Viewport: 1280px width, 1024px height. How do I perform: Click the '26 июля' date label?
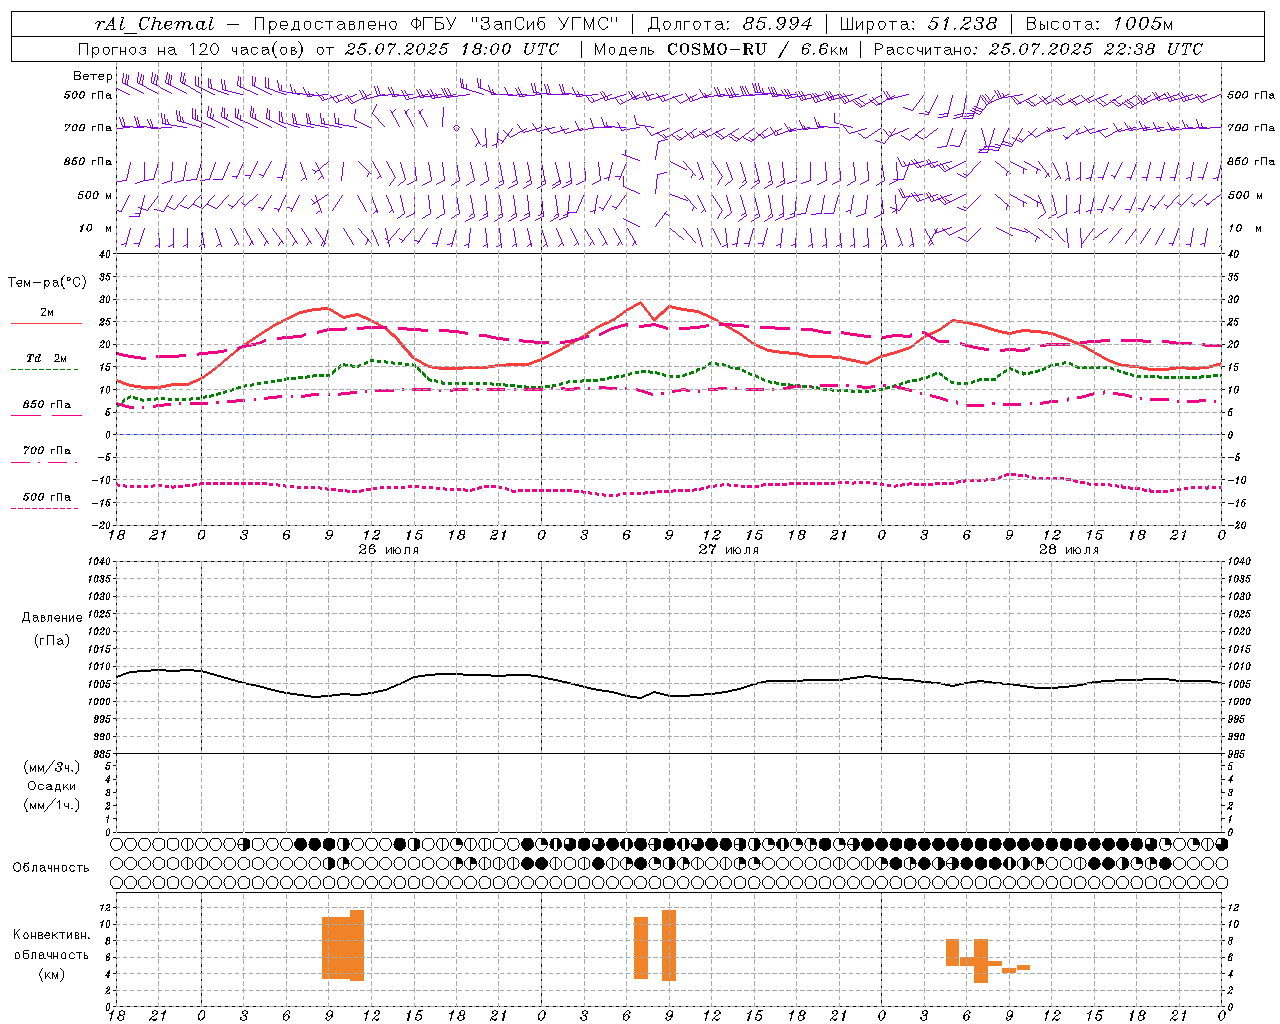click(x=389, y=549)
